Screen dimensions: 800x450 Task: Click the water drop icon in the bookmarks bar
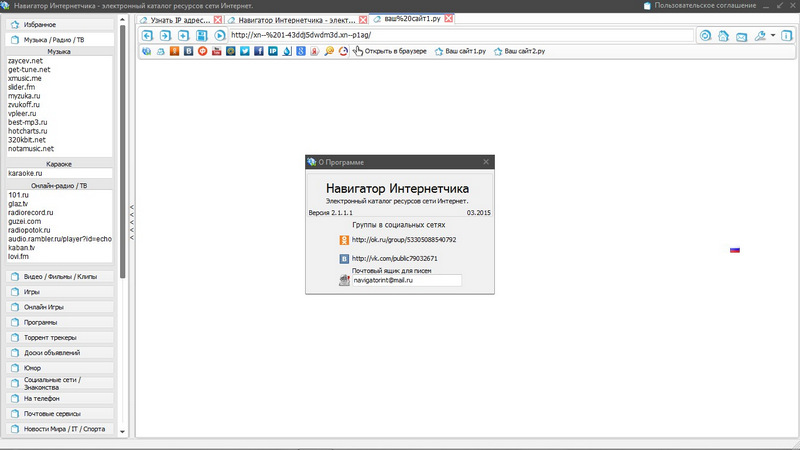(287, 51)
